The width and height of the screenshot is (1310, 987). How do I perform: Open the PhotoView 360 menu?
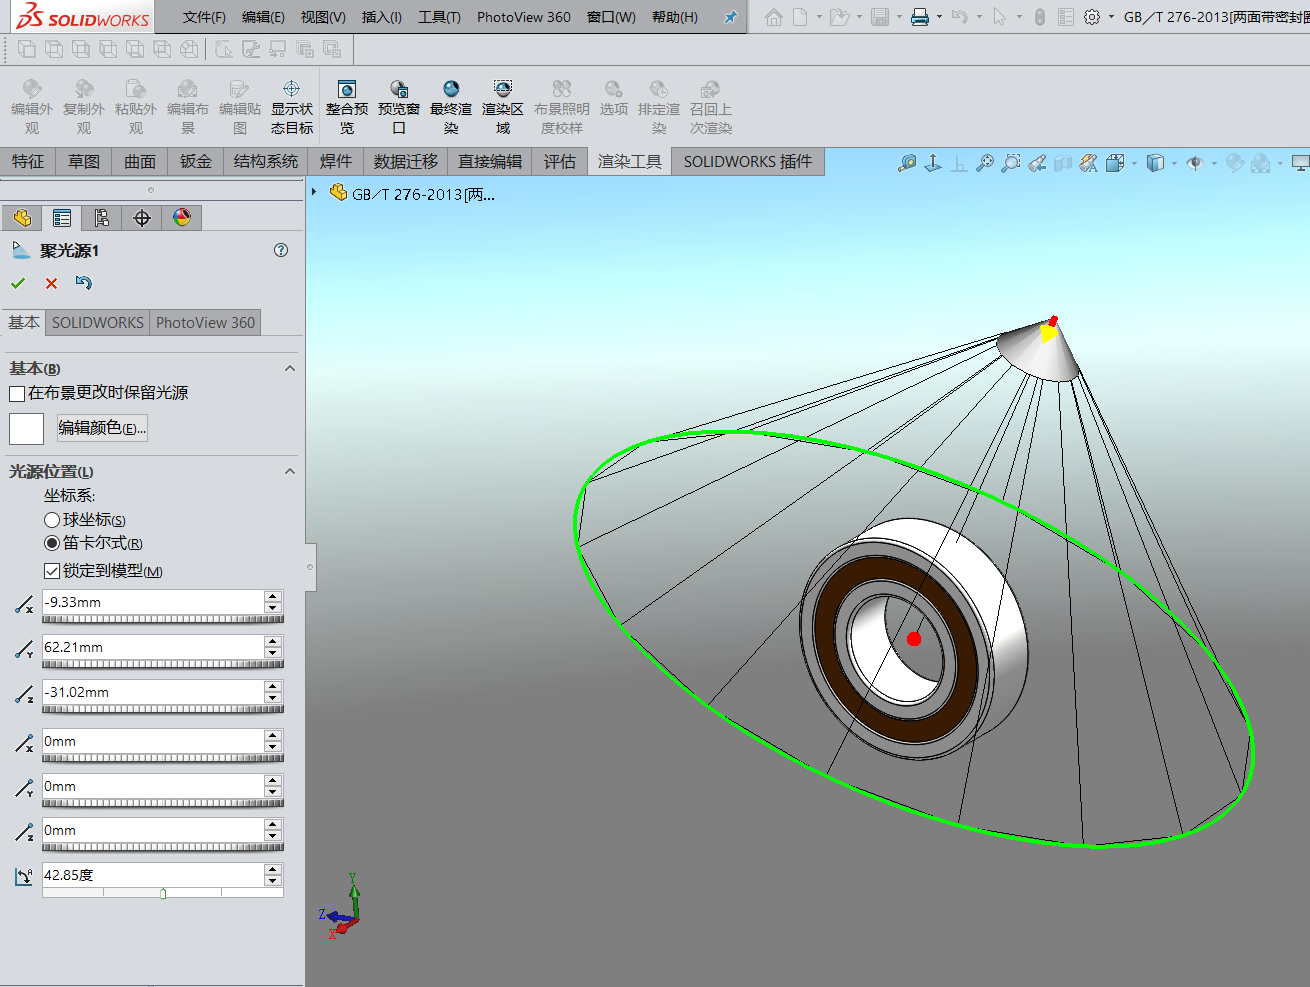[x=523, y=17]
